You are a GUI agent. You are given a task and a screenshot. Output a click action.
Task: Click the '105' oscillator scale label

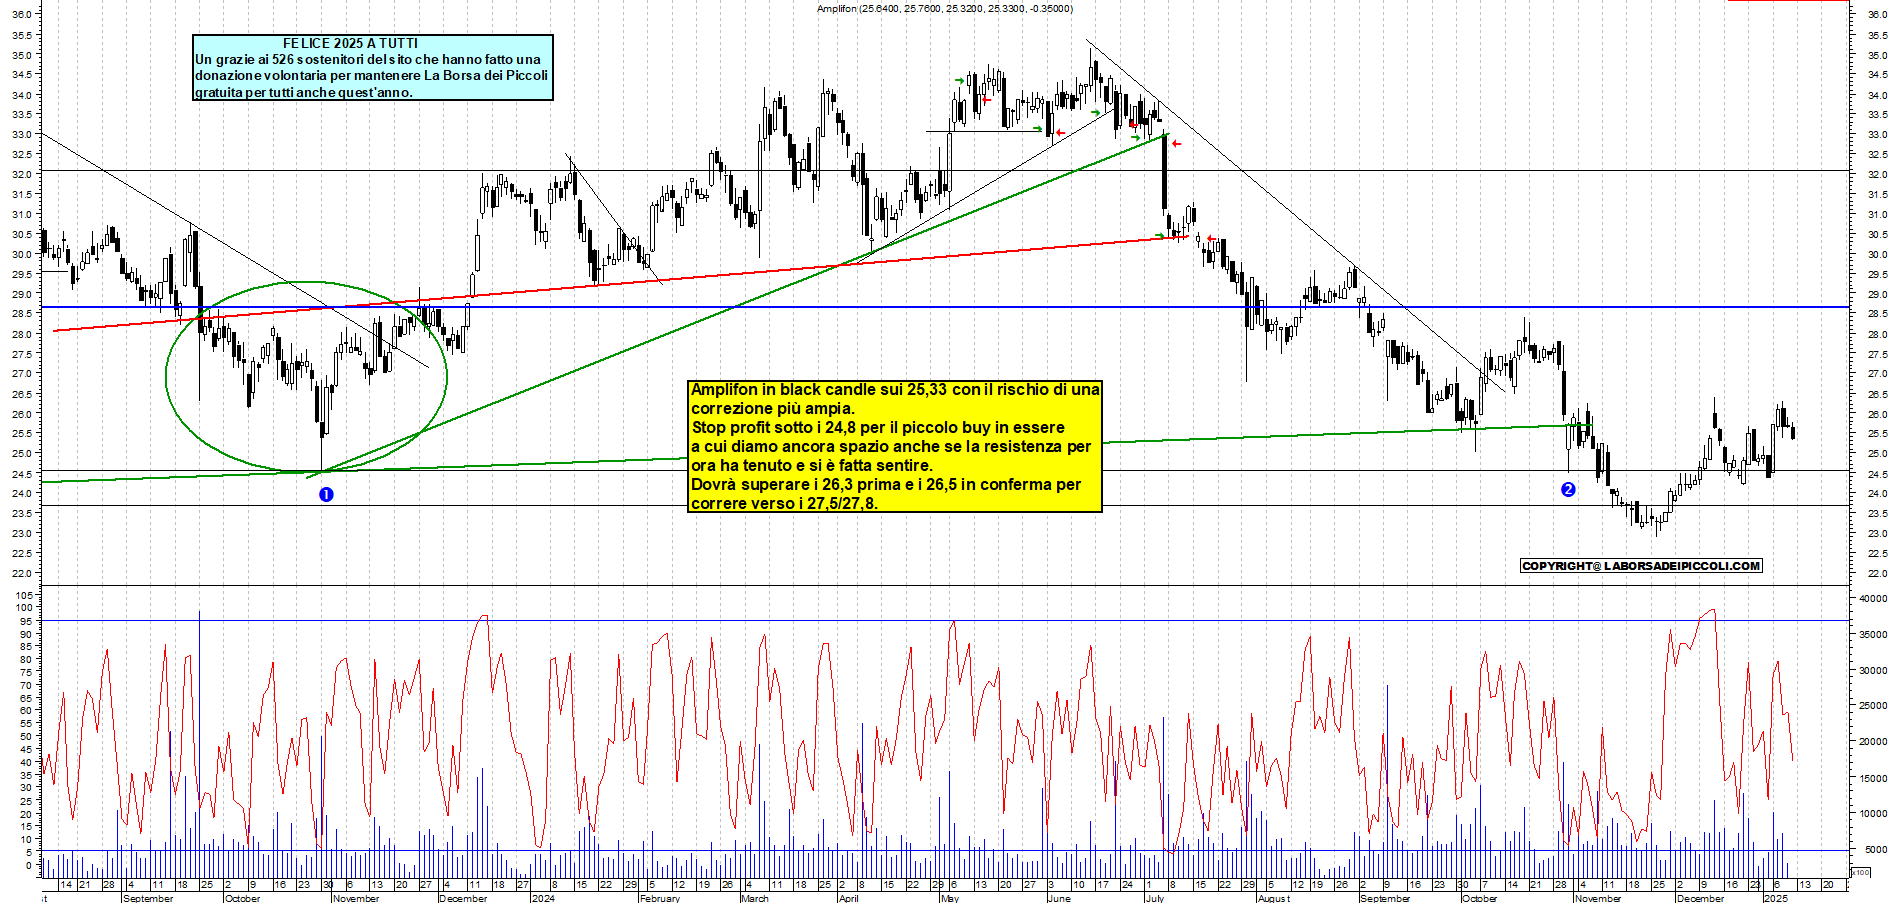click(x=24, y=595)
